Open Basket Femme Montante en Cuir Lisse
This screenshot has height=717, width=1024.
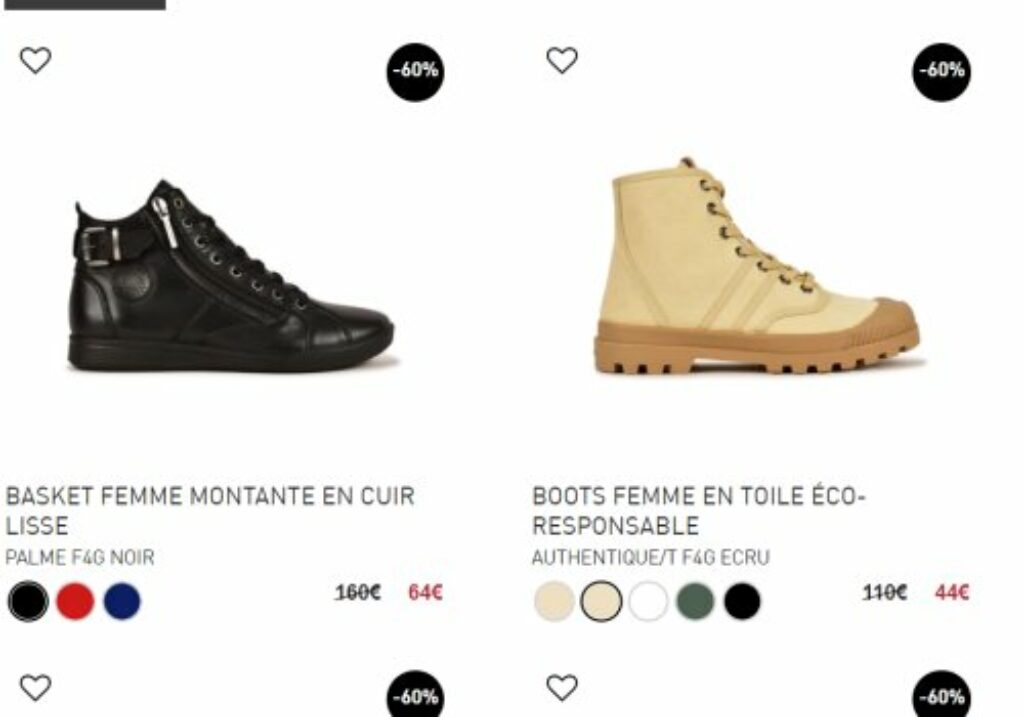(x=210, y=511)
